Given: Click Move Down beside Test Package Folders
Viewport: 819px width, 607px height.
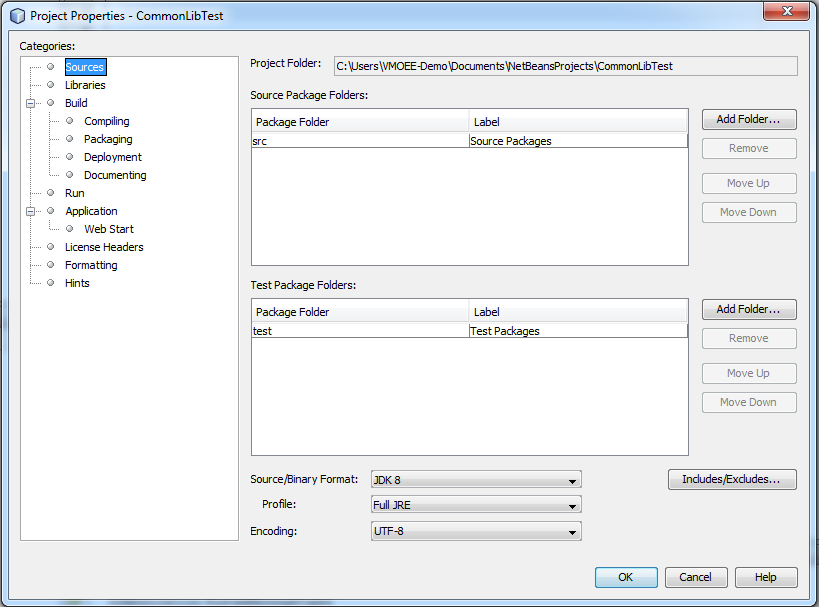Looking at the screenshot, I should [x=749, y=403].
